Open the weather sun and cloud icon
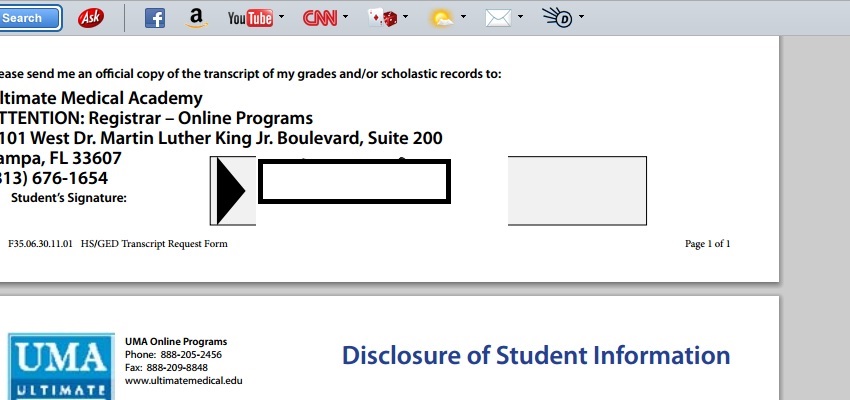 click(442, 19)
